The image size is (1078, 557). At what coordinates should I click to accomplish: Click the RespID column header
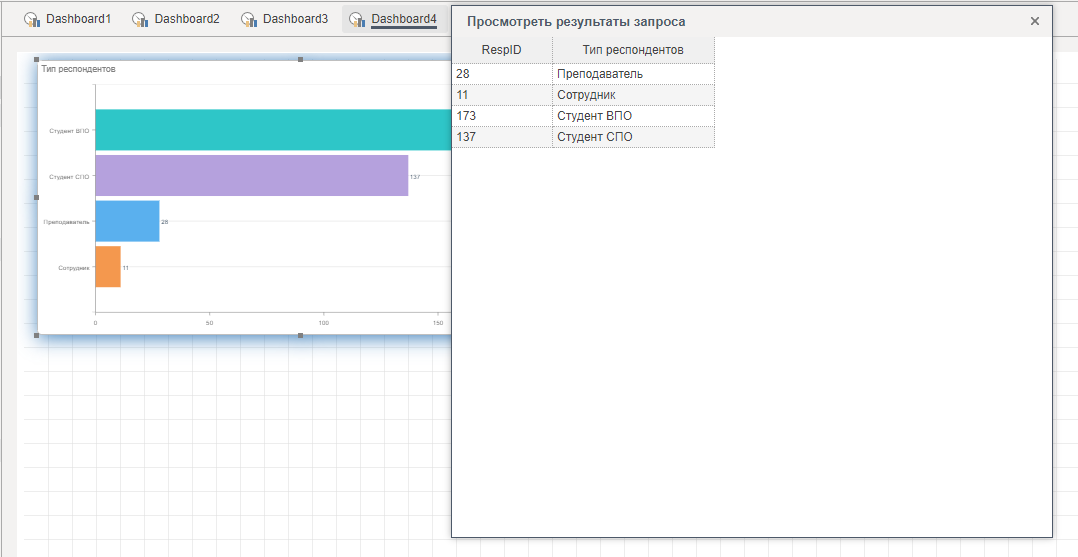tap(502, 50)
